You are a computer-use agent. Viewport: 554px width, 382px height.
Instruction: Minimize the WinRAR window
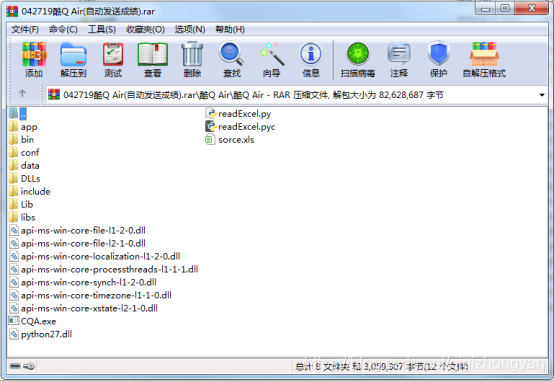pos(486,8)
